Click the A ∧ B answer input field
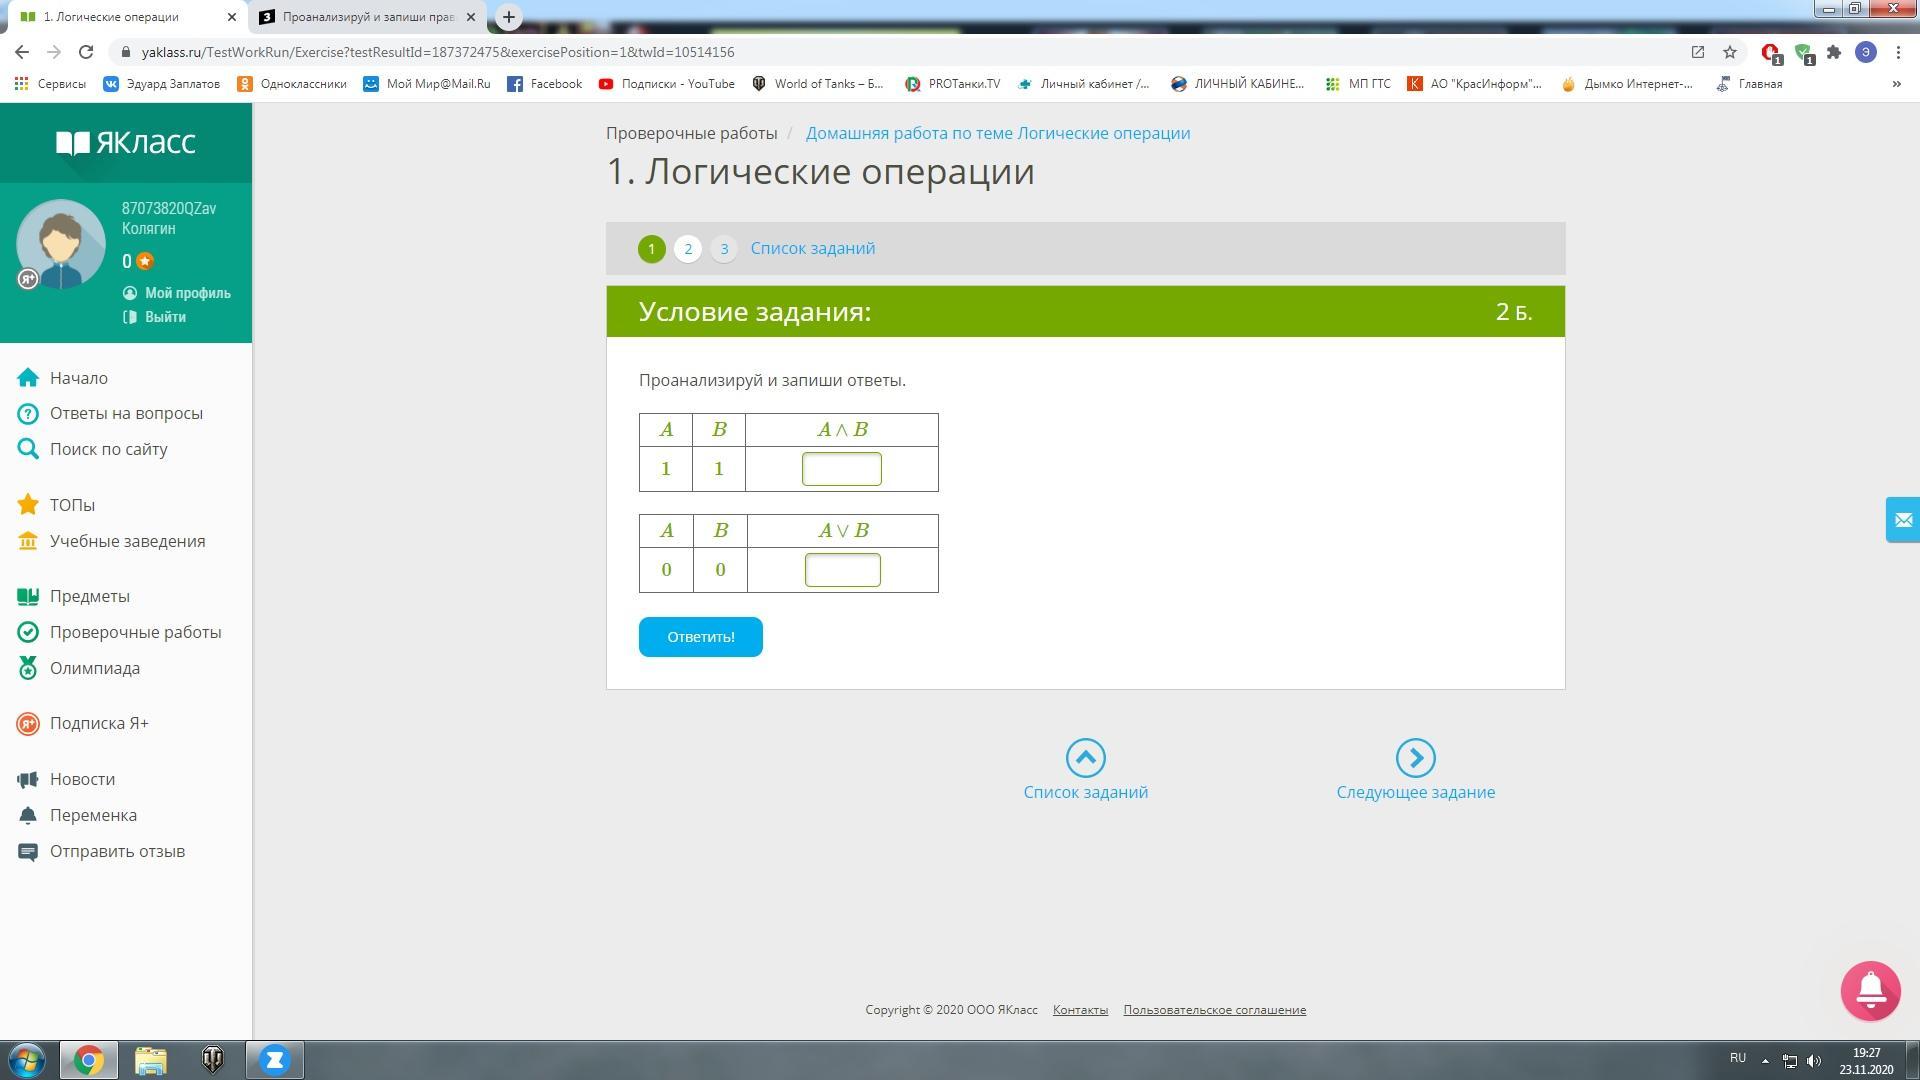Image resolution: width=1920 pixels, height=1080 pixels. pyautogui.click(x=841, y=469)
